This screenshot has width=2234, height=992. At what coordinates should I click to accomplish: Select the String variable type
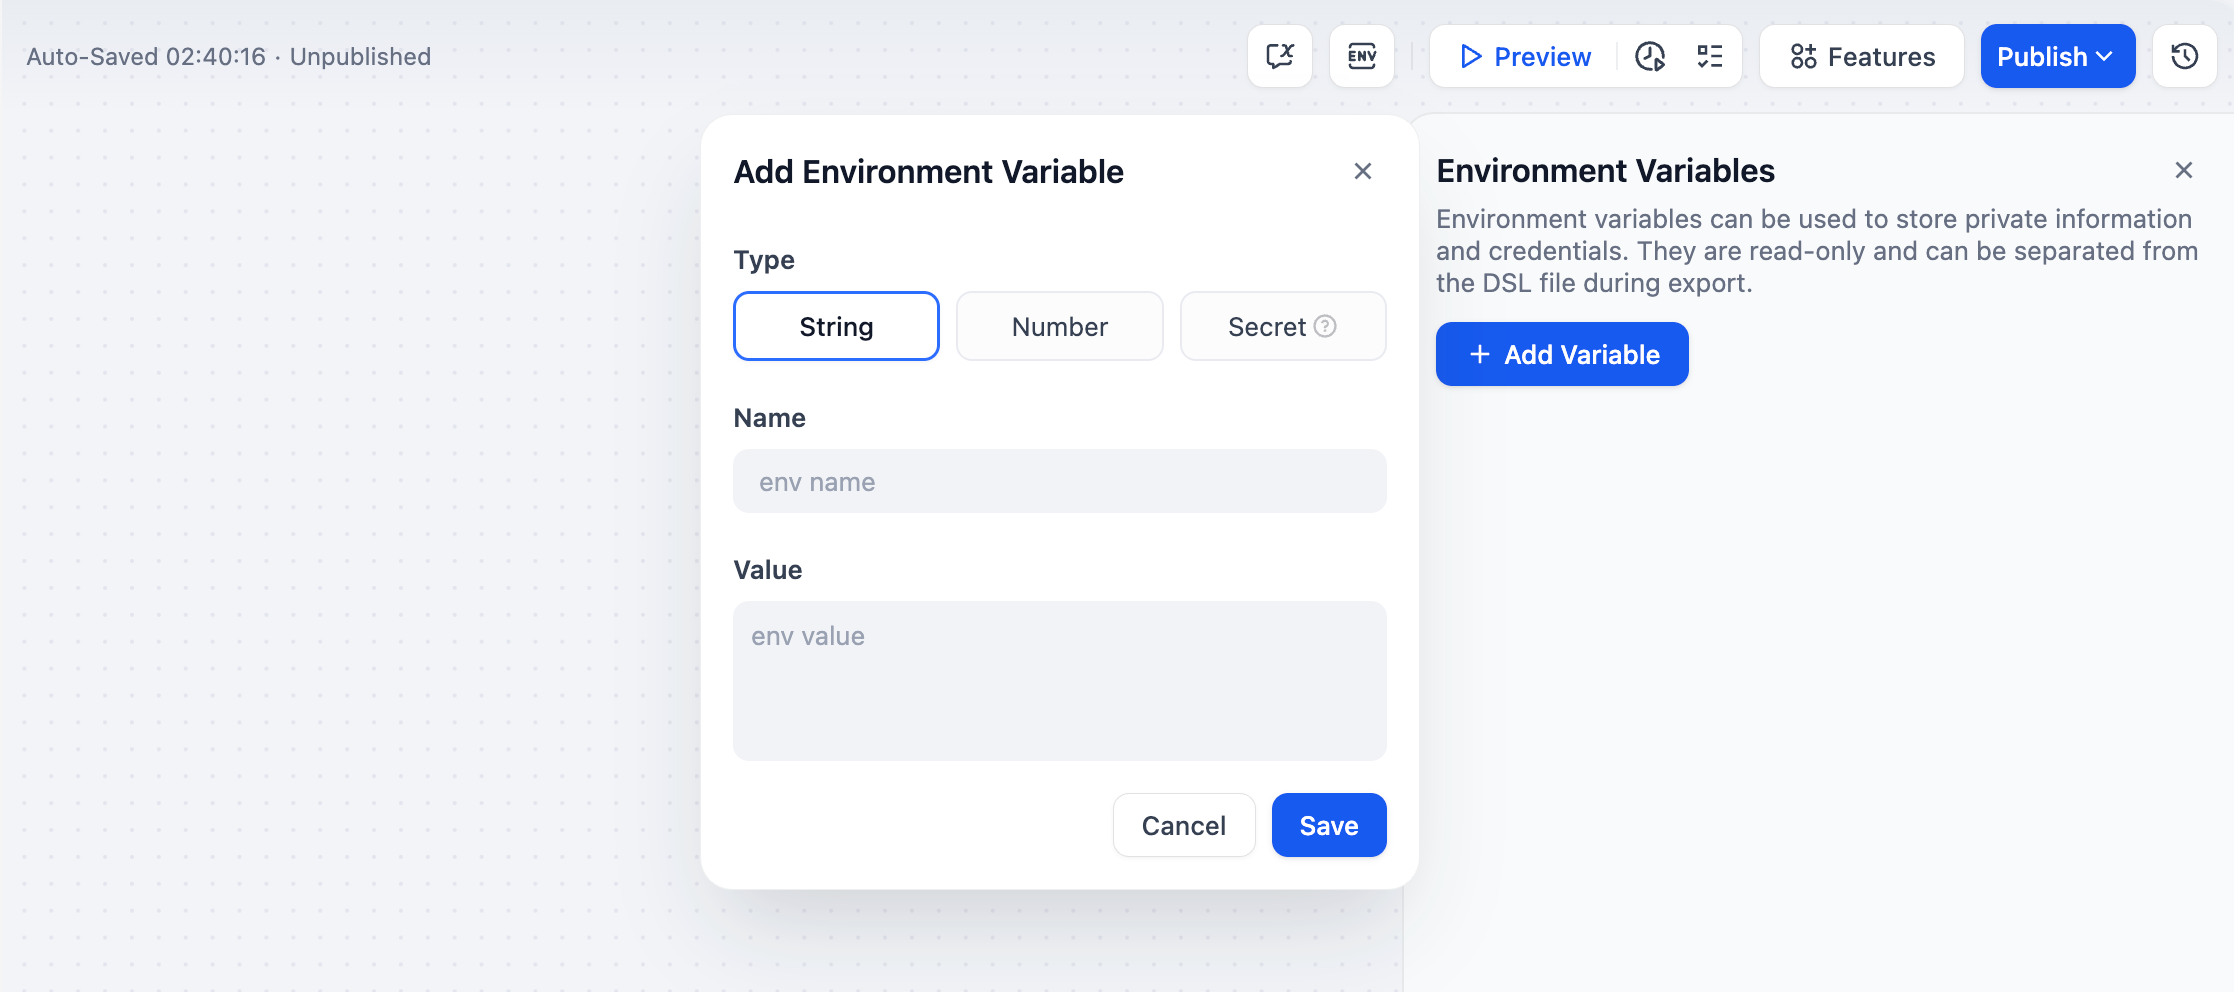click(836, 326)
